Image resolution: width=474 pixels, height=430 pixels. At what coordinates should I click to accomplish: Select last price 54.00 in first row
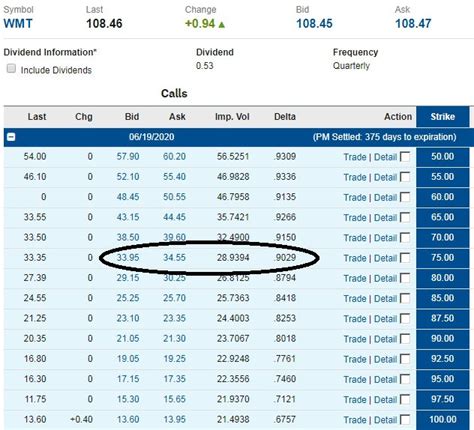pos(35,156)
